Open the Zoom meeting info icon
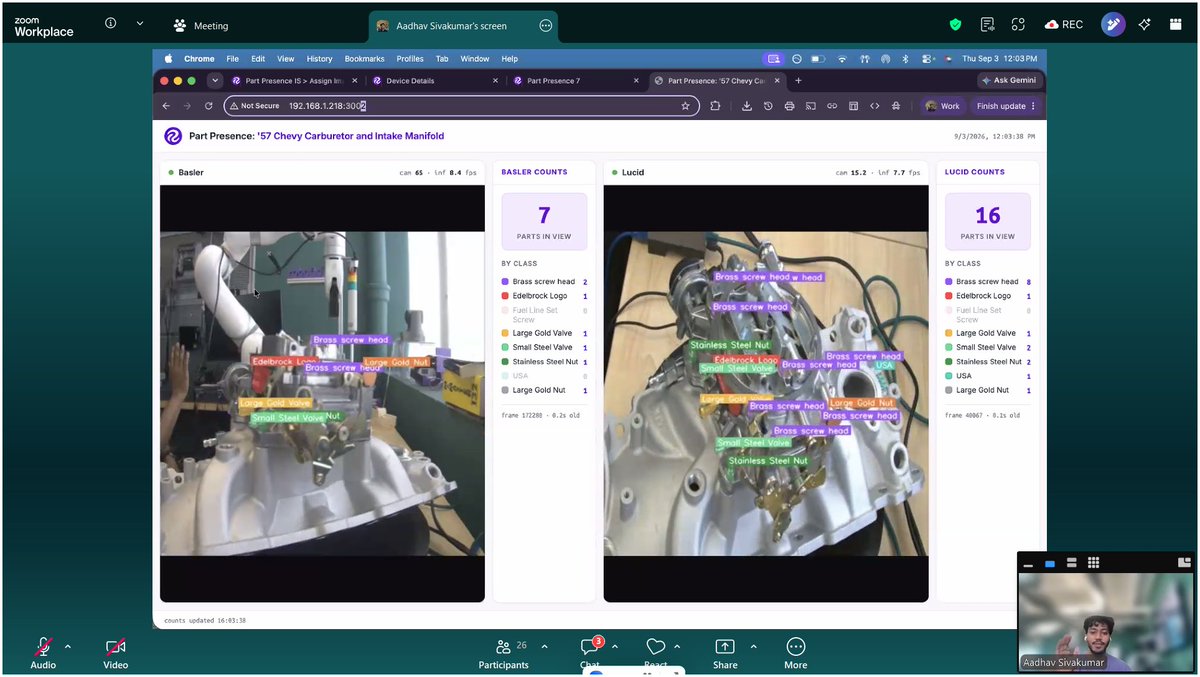This screenshot has height=677, width=1200. (x=110, y=24)
